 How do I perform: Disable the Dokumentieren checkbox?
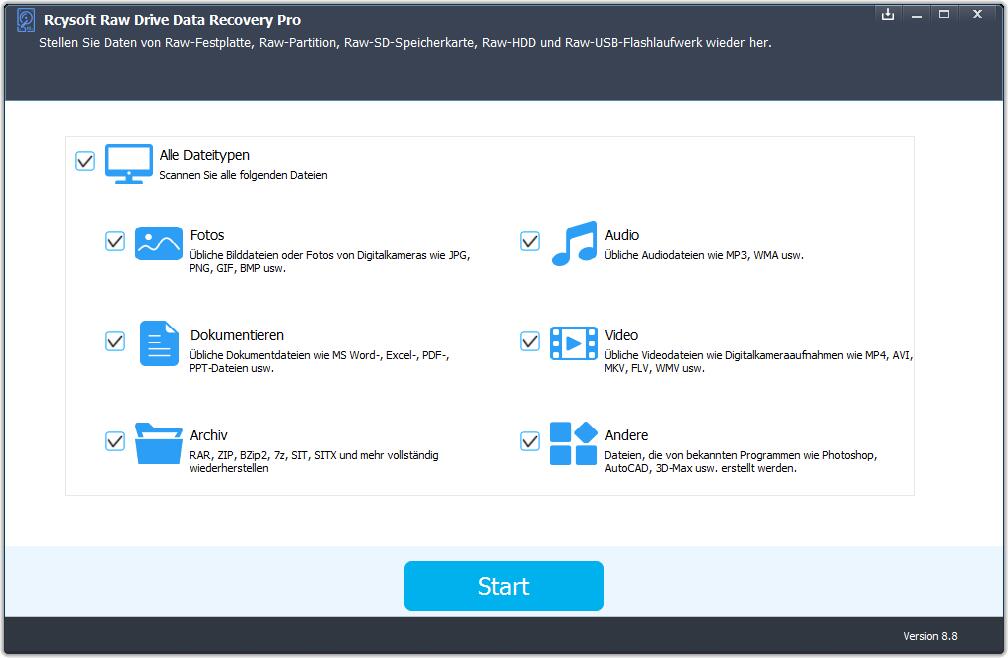pos(115,341)
